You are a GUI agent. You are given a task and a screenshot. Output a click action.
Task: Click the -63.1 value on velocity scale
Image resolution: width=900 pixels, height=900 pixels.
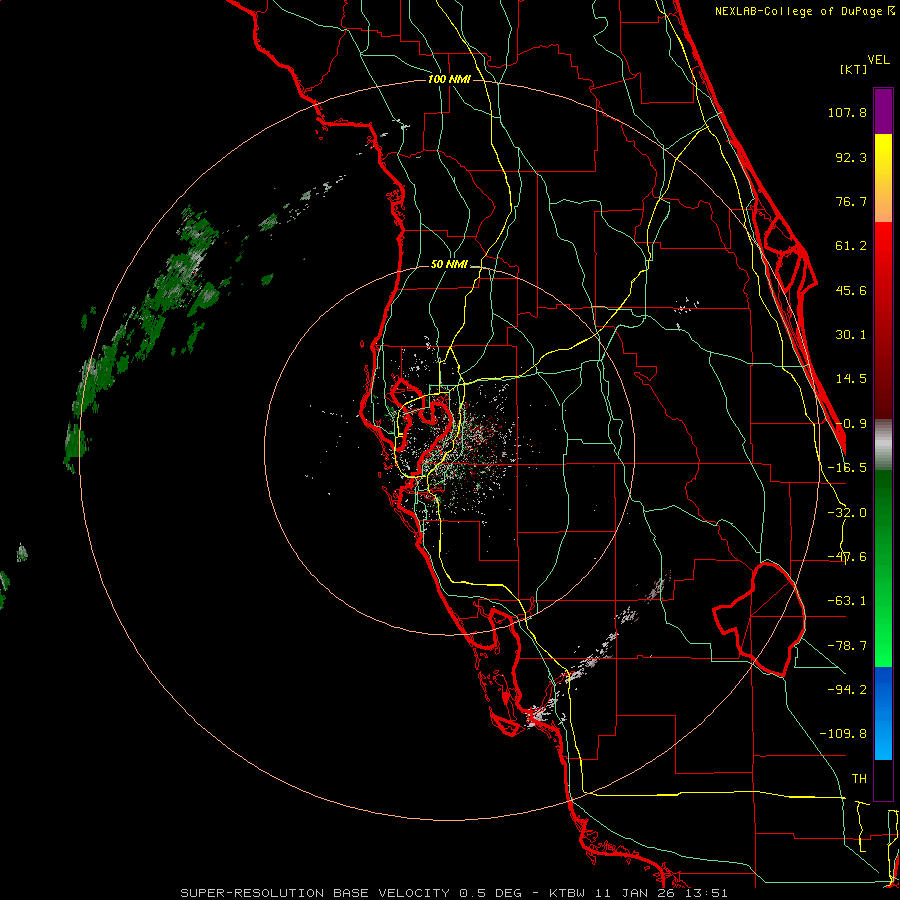coord(847,601)
